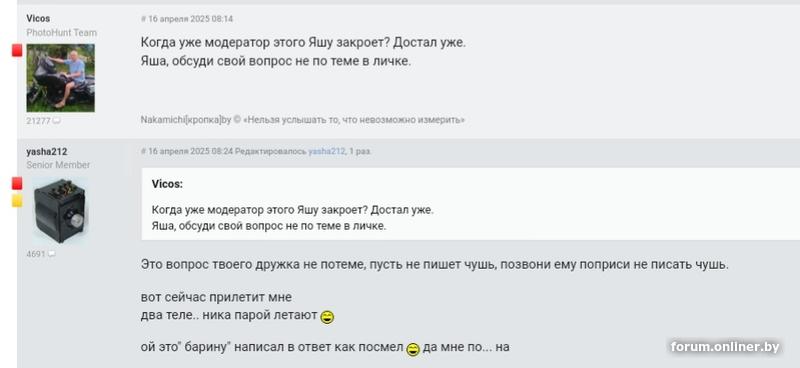Open Vicos motorcycle avatar picture
The image size is (800, 368).
pos(60,78)
